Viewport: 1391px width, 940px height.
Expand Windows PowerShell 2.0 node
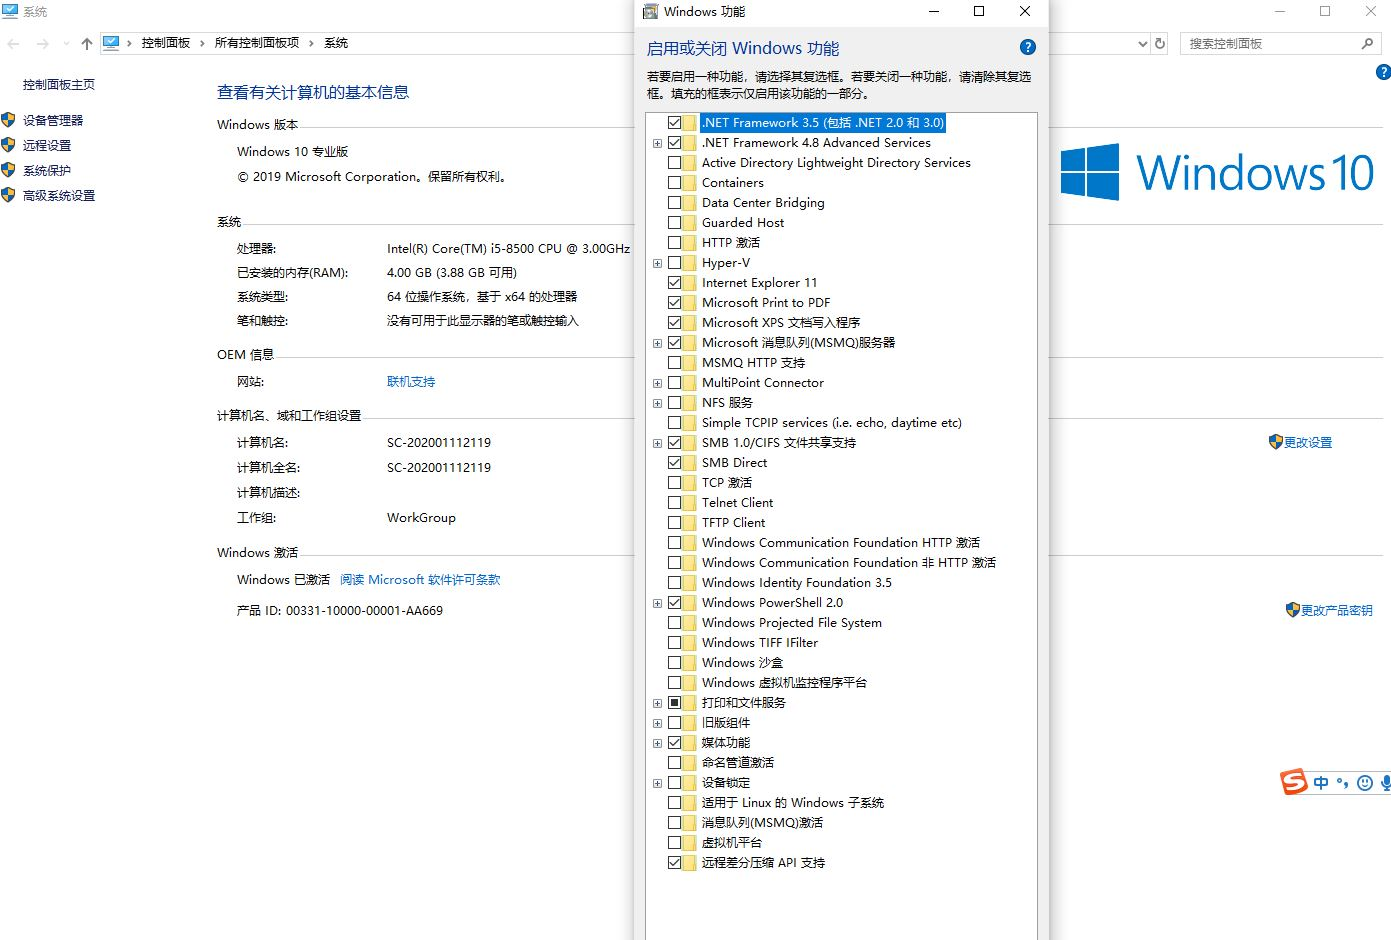point(657,603)
